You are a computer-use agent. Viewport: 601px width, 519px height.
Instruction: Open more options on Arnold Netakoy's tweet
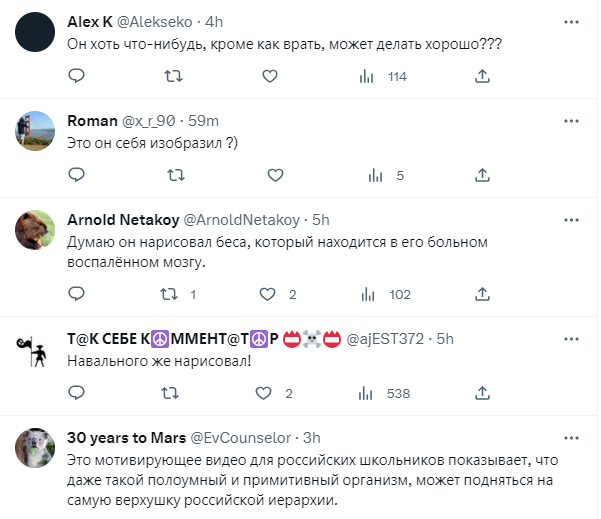(x=571, y=219)
